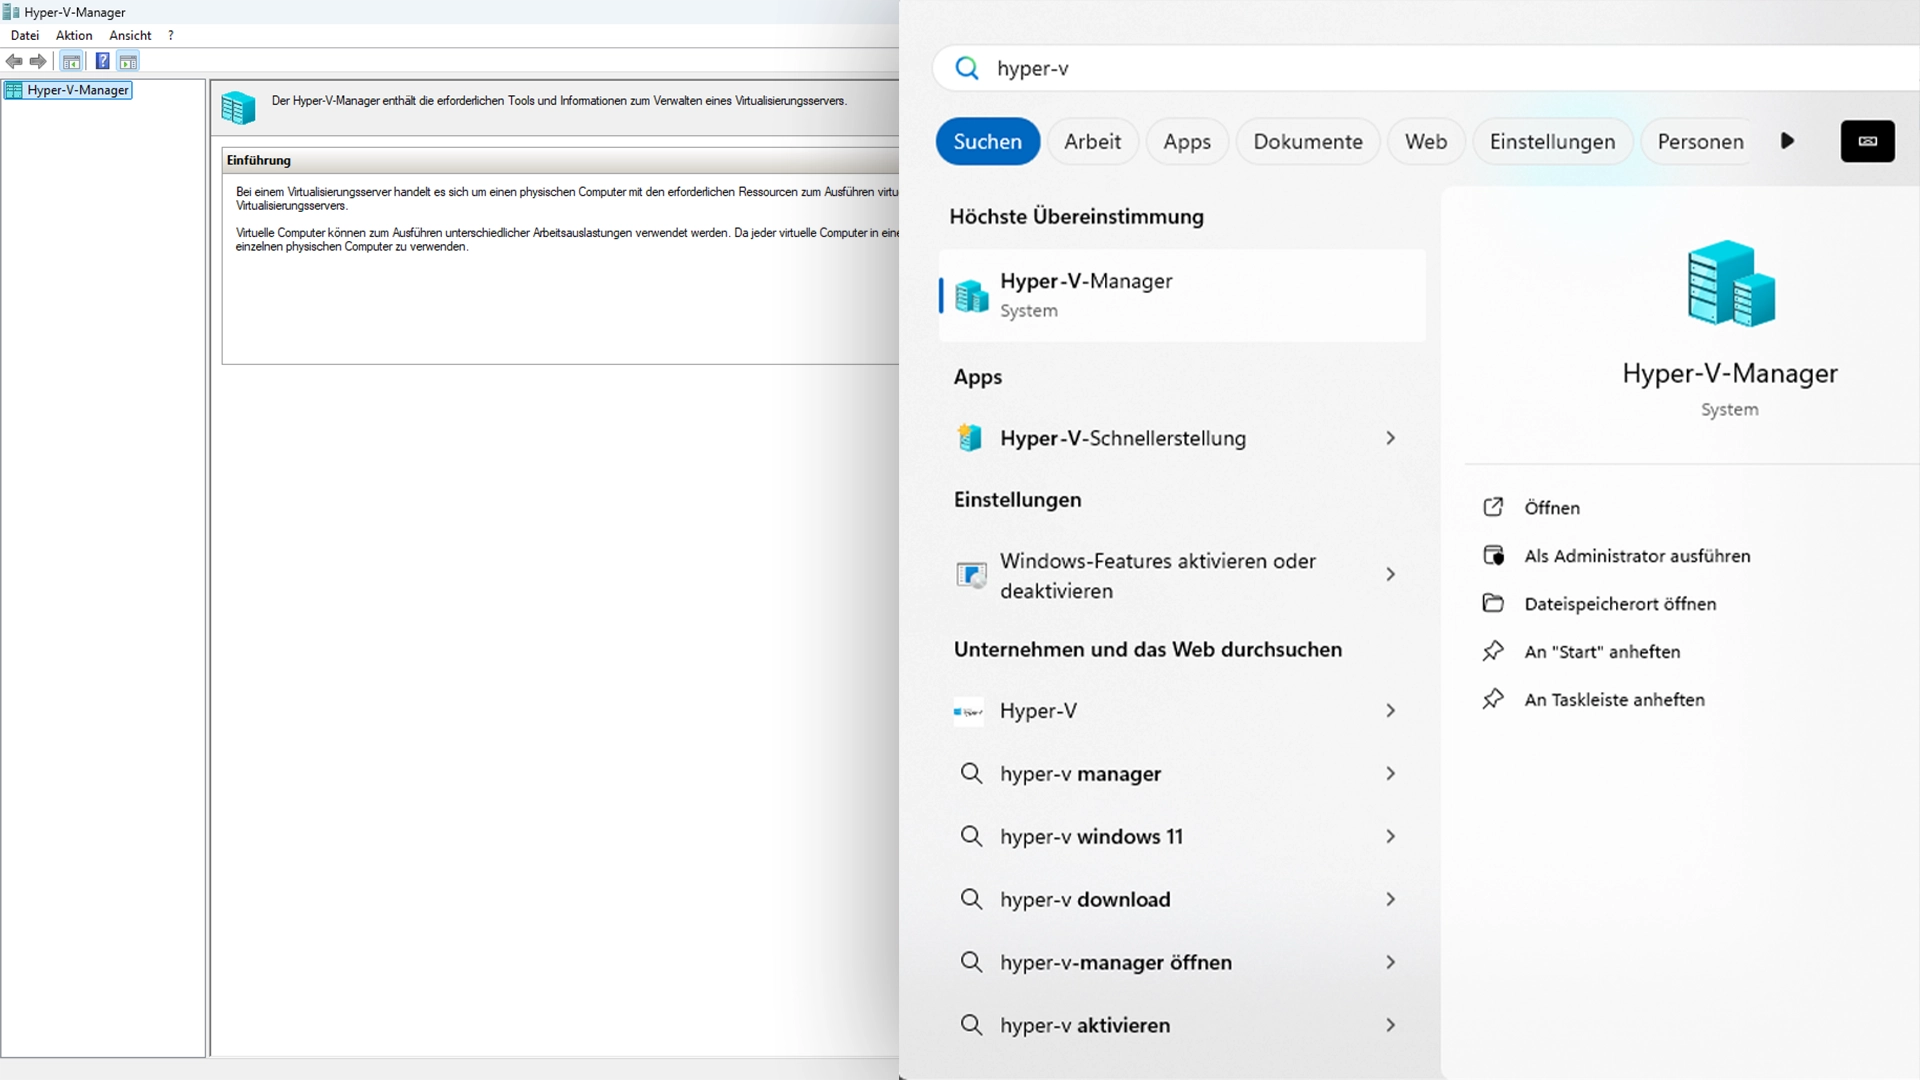
Task: Click the magnifier beside hyper-v manager
Action: pos(971,773)
